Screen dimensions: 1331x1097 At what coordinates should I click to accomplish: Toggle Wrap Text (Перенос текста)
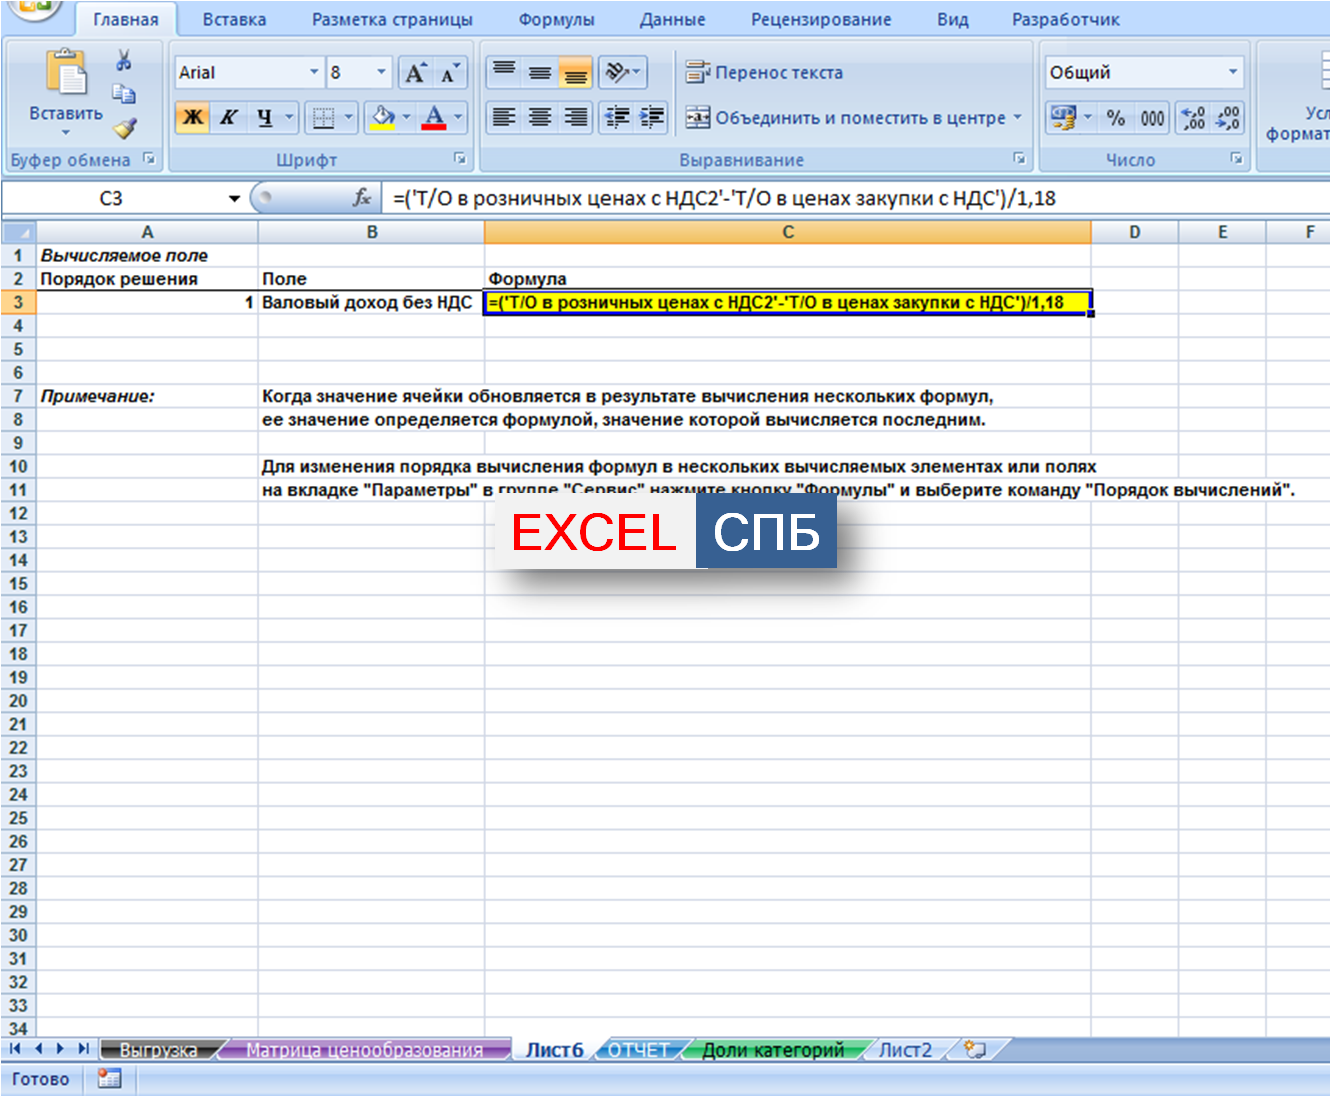click(764, 73)
